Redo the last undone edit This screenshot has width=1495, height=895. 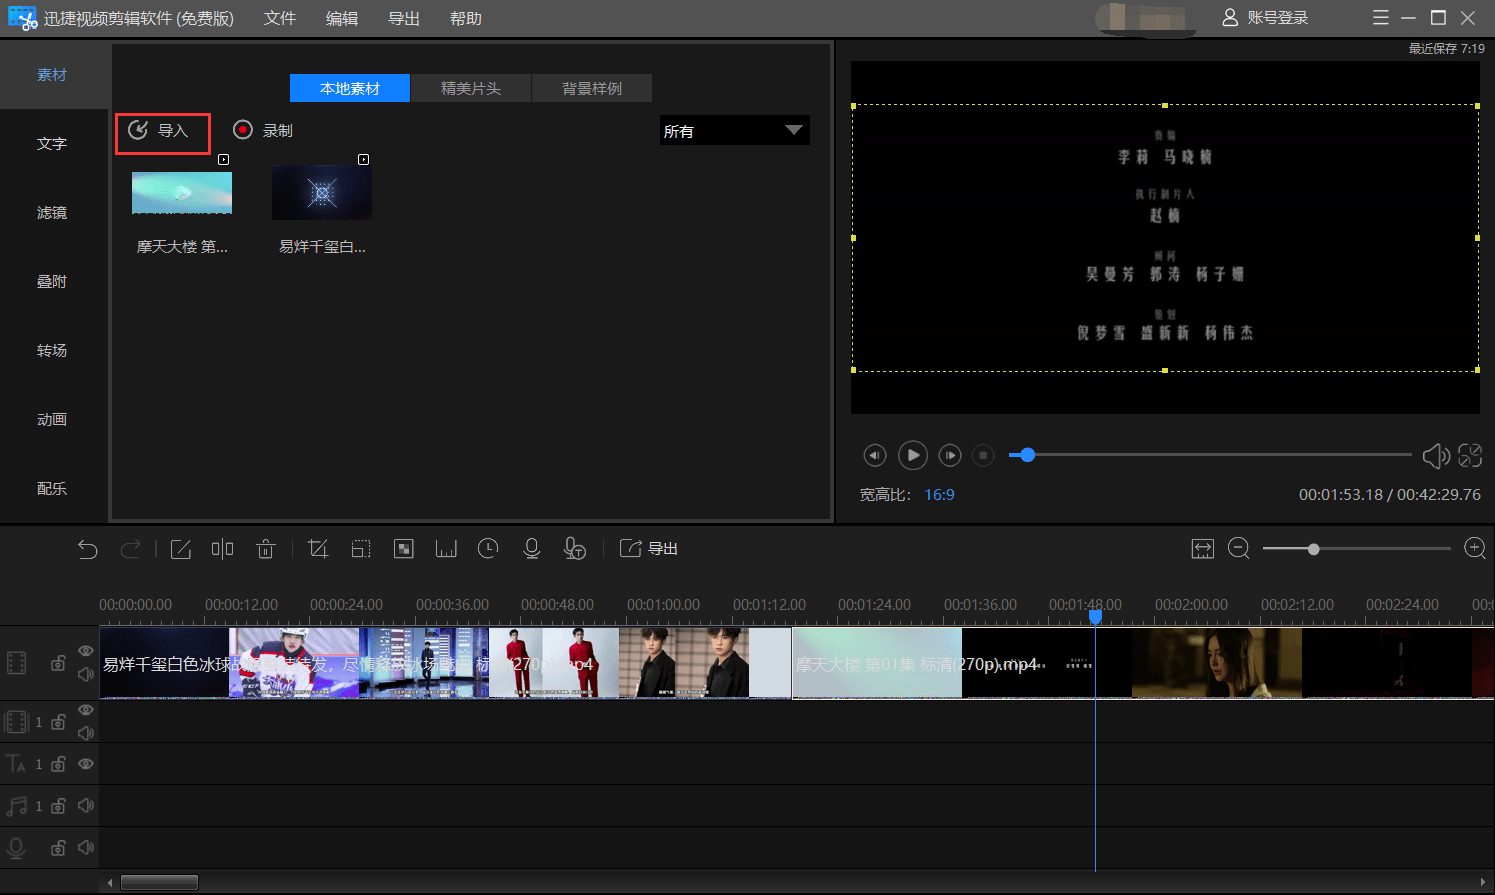130,549
